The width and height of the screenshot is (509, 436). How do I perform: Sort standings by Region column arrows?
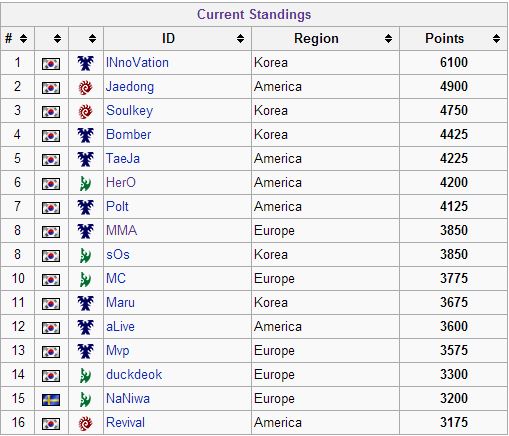point(388,39)
